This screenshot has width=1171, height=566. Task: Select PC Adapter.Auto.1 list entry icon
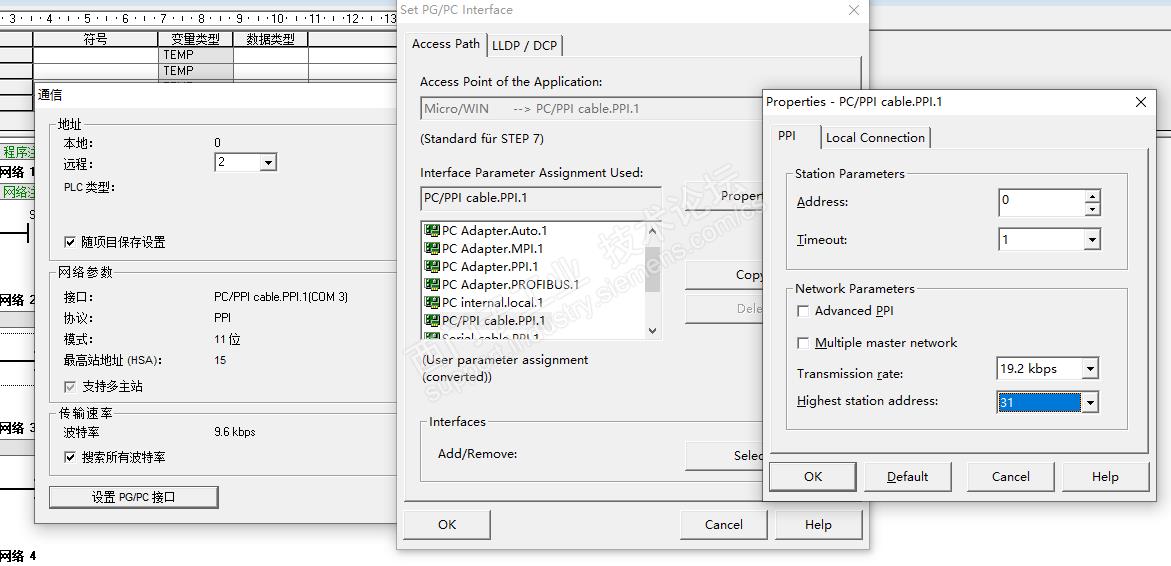[431, 231]
